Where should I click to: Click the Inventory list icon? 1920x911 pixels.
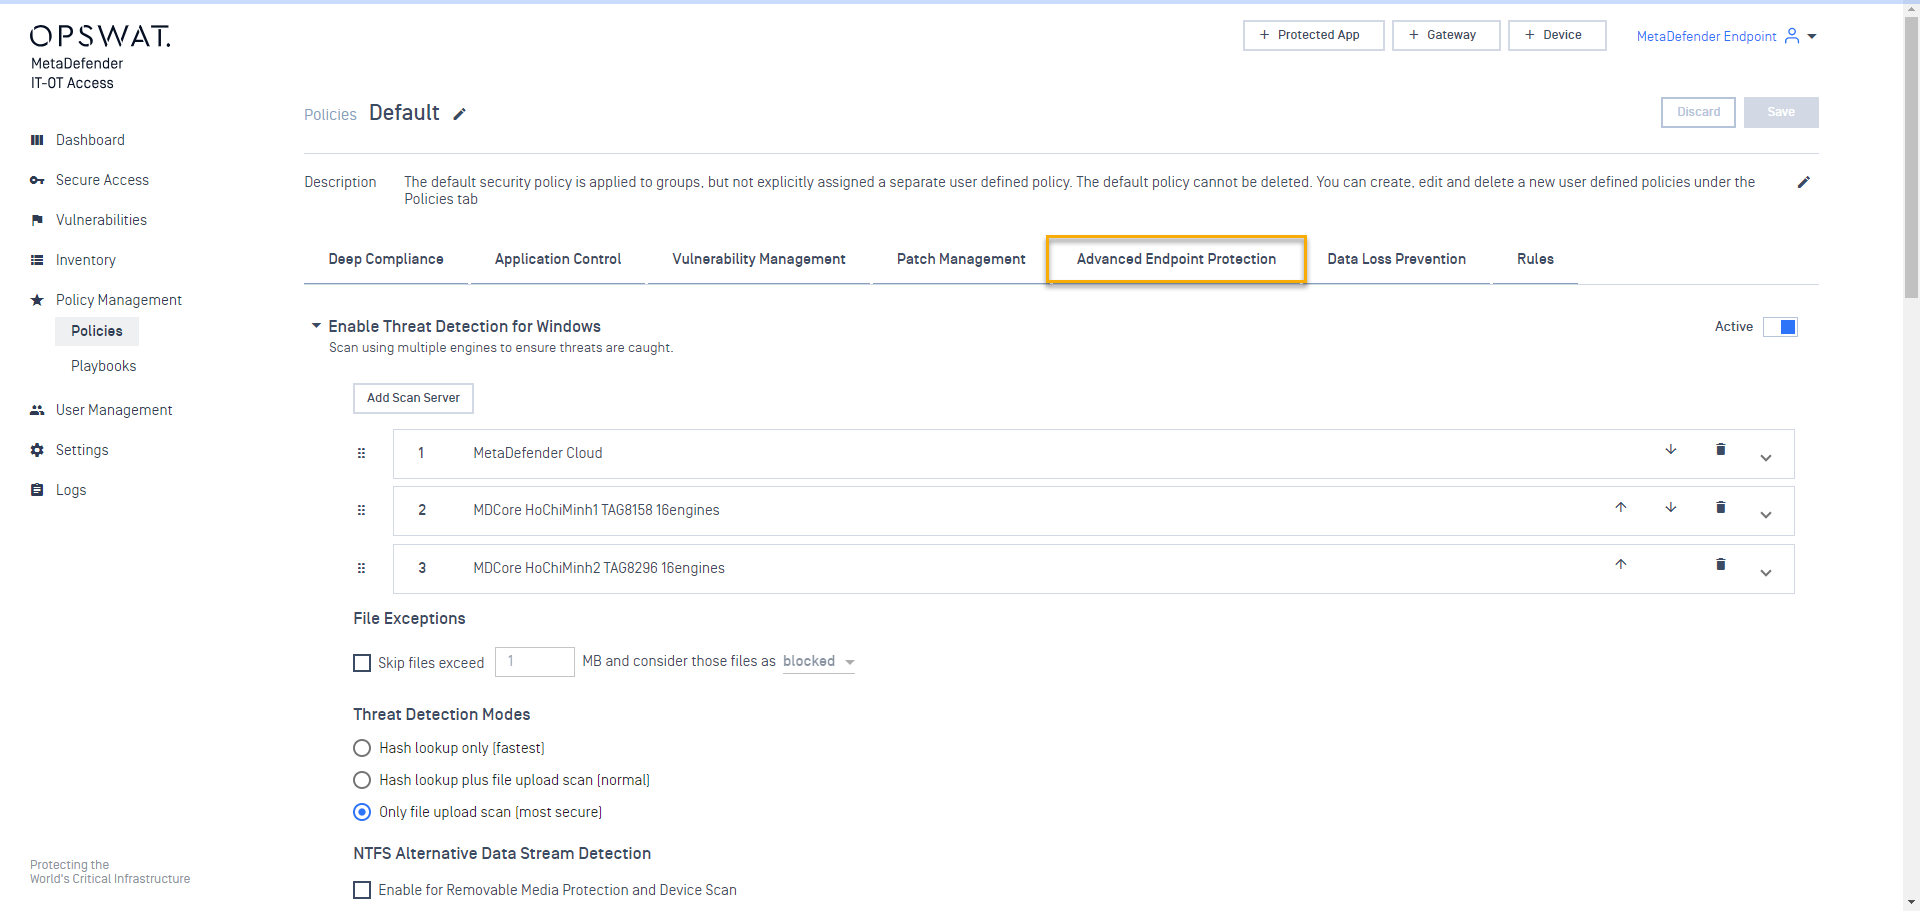click(x=37, y=260)
